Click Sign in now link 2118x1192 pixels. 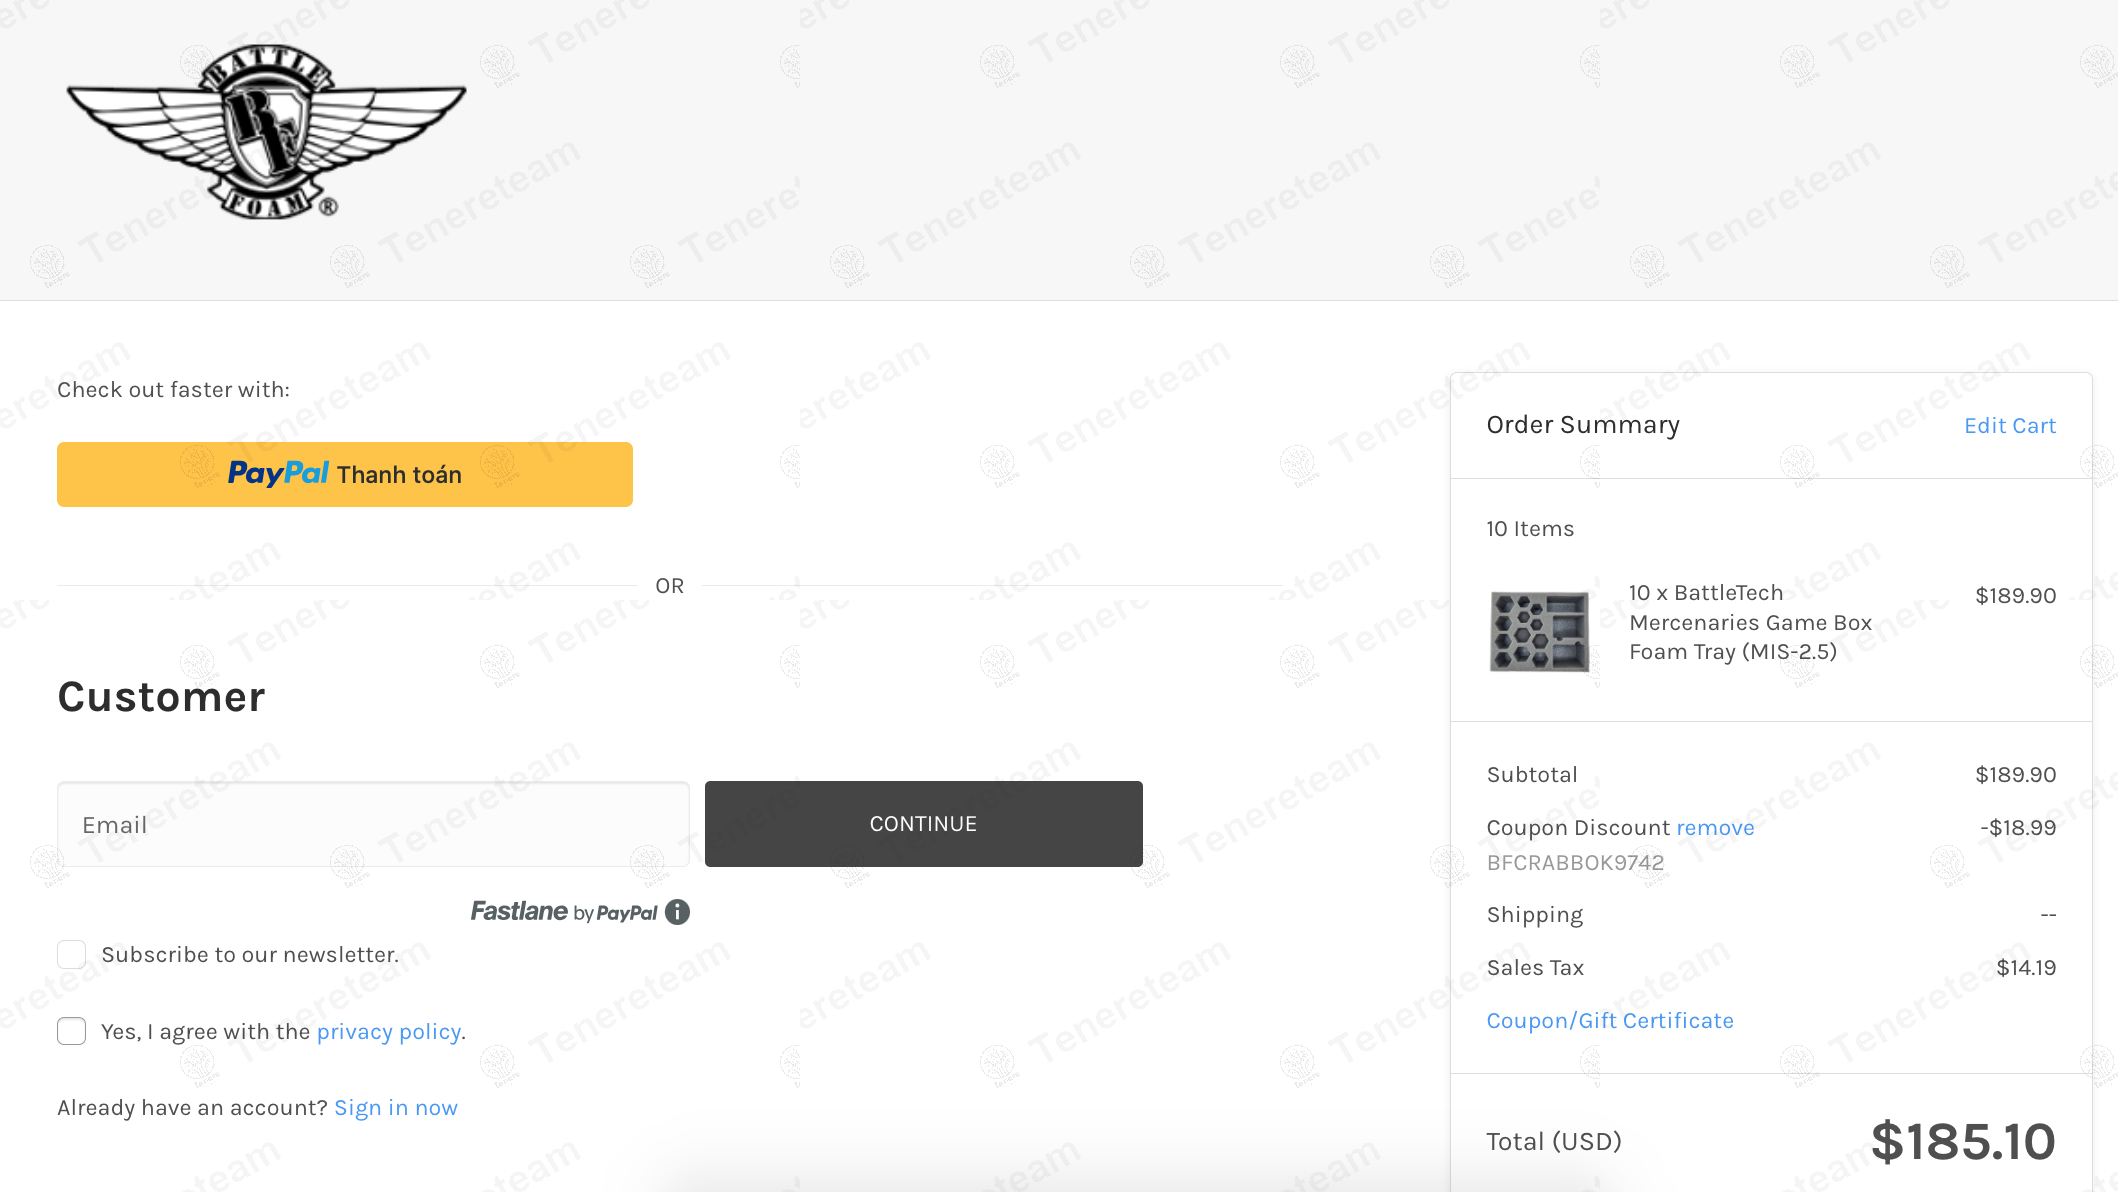(x=396, y=1108)
